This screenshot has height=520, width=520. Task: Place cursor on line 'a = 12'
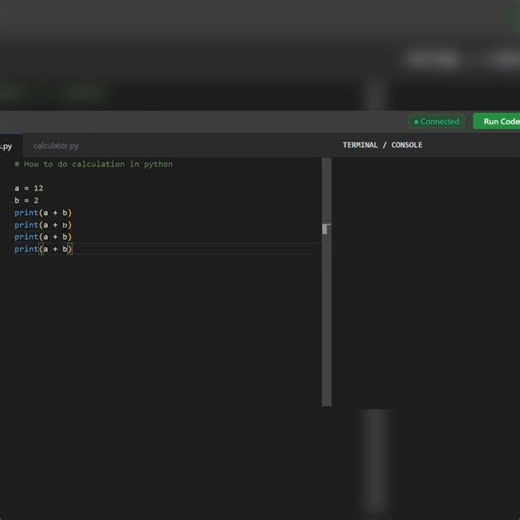[x=29, y=188]
